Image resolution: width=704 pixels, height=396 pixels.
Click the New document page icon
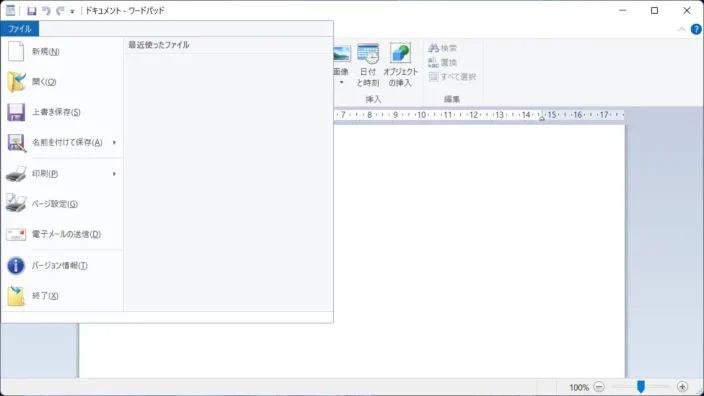tap(16, 51)
